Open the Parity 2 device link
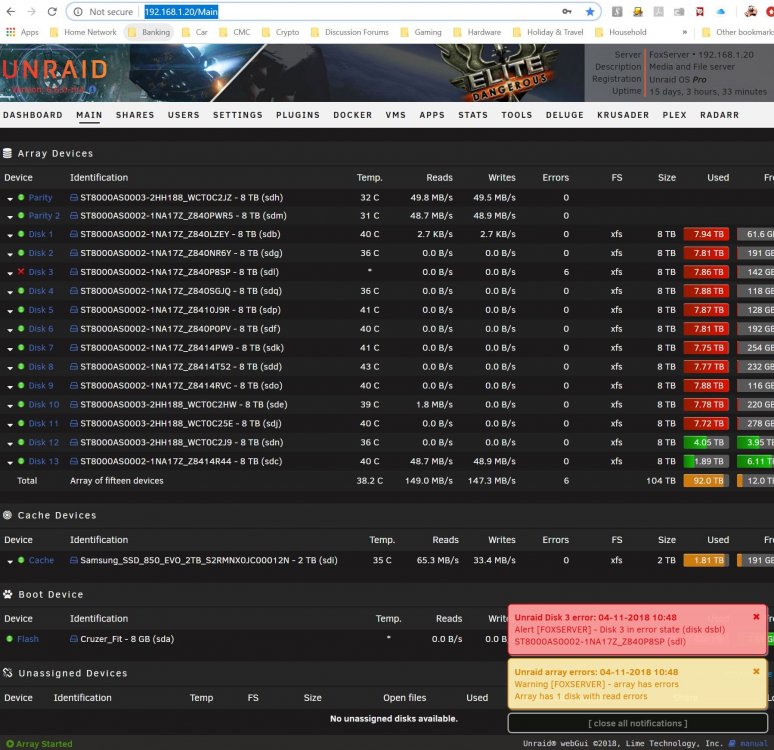Viewport: 774px width, 750px height. (44, 216)
